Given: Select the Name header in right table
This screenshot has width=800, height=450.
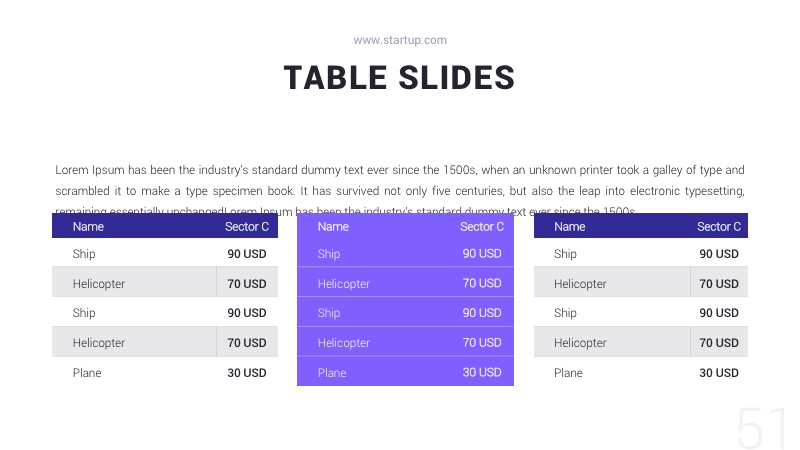Looking at the screenshot, I should click(x=570, y=227).
